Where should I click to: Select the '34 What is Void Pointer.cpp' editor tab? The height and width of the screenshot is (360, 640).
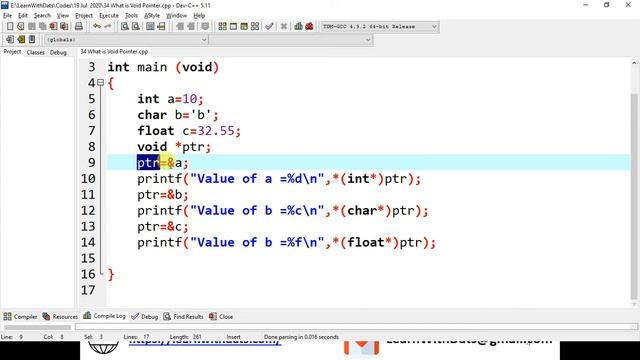(114, 52)
